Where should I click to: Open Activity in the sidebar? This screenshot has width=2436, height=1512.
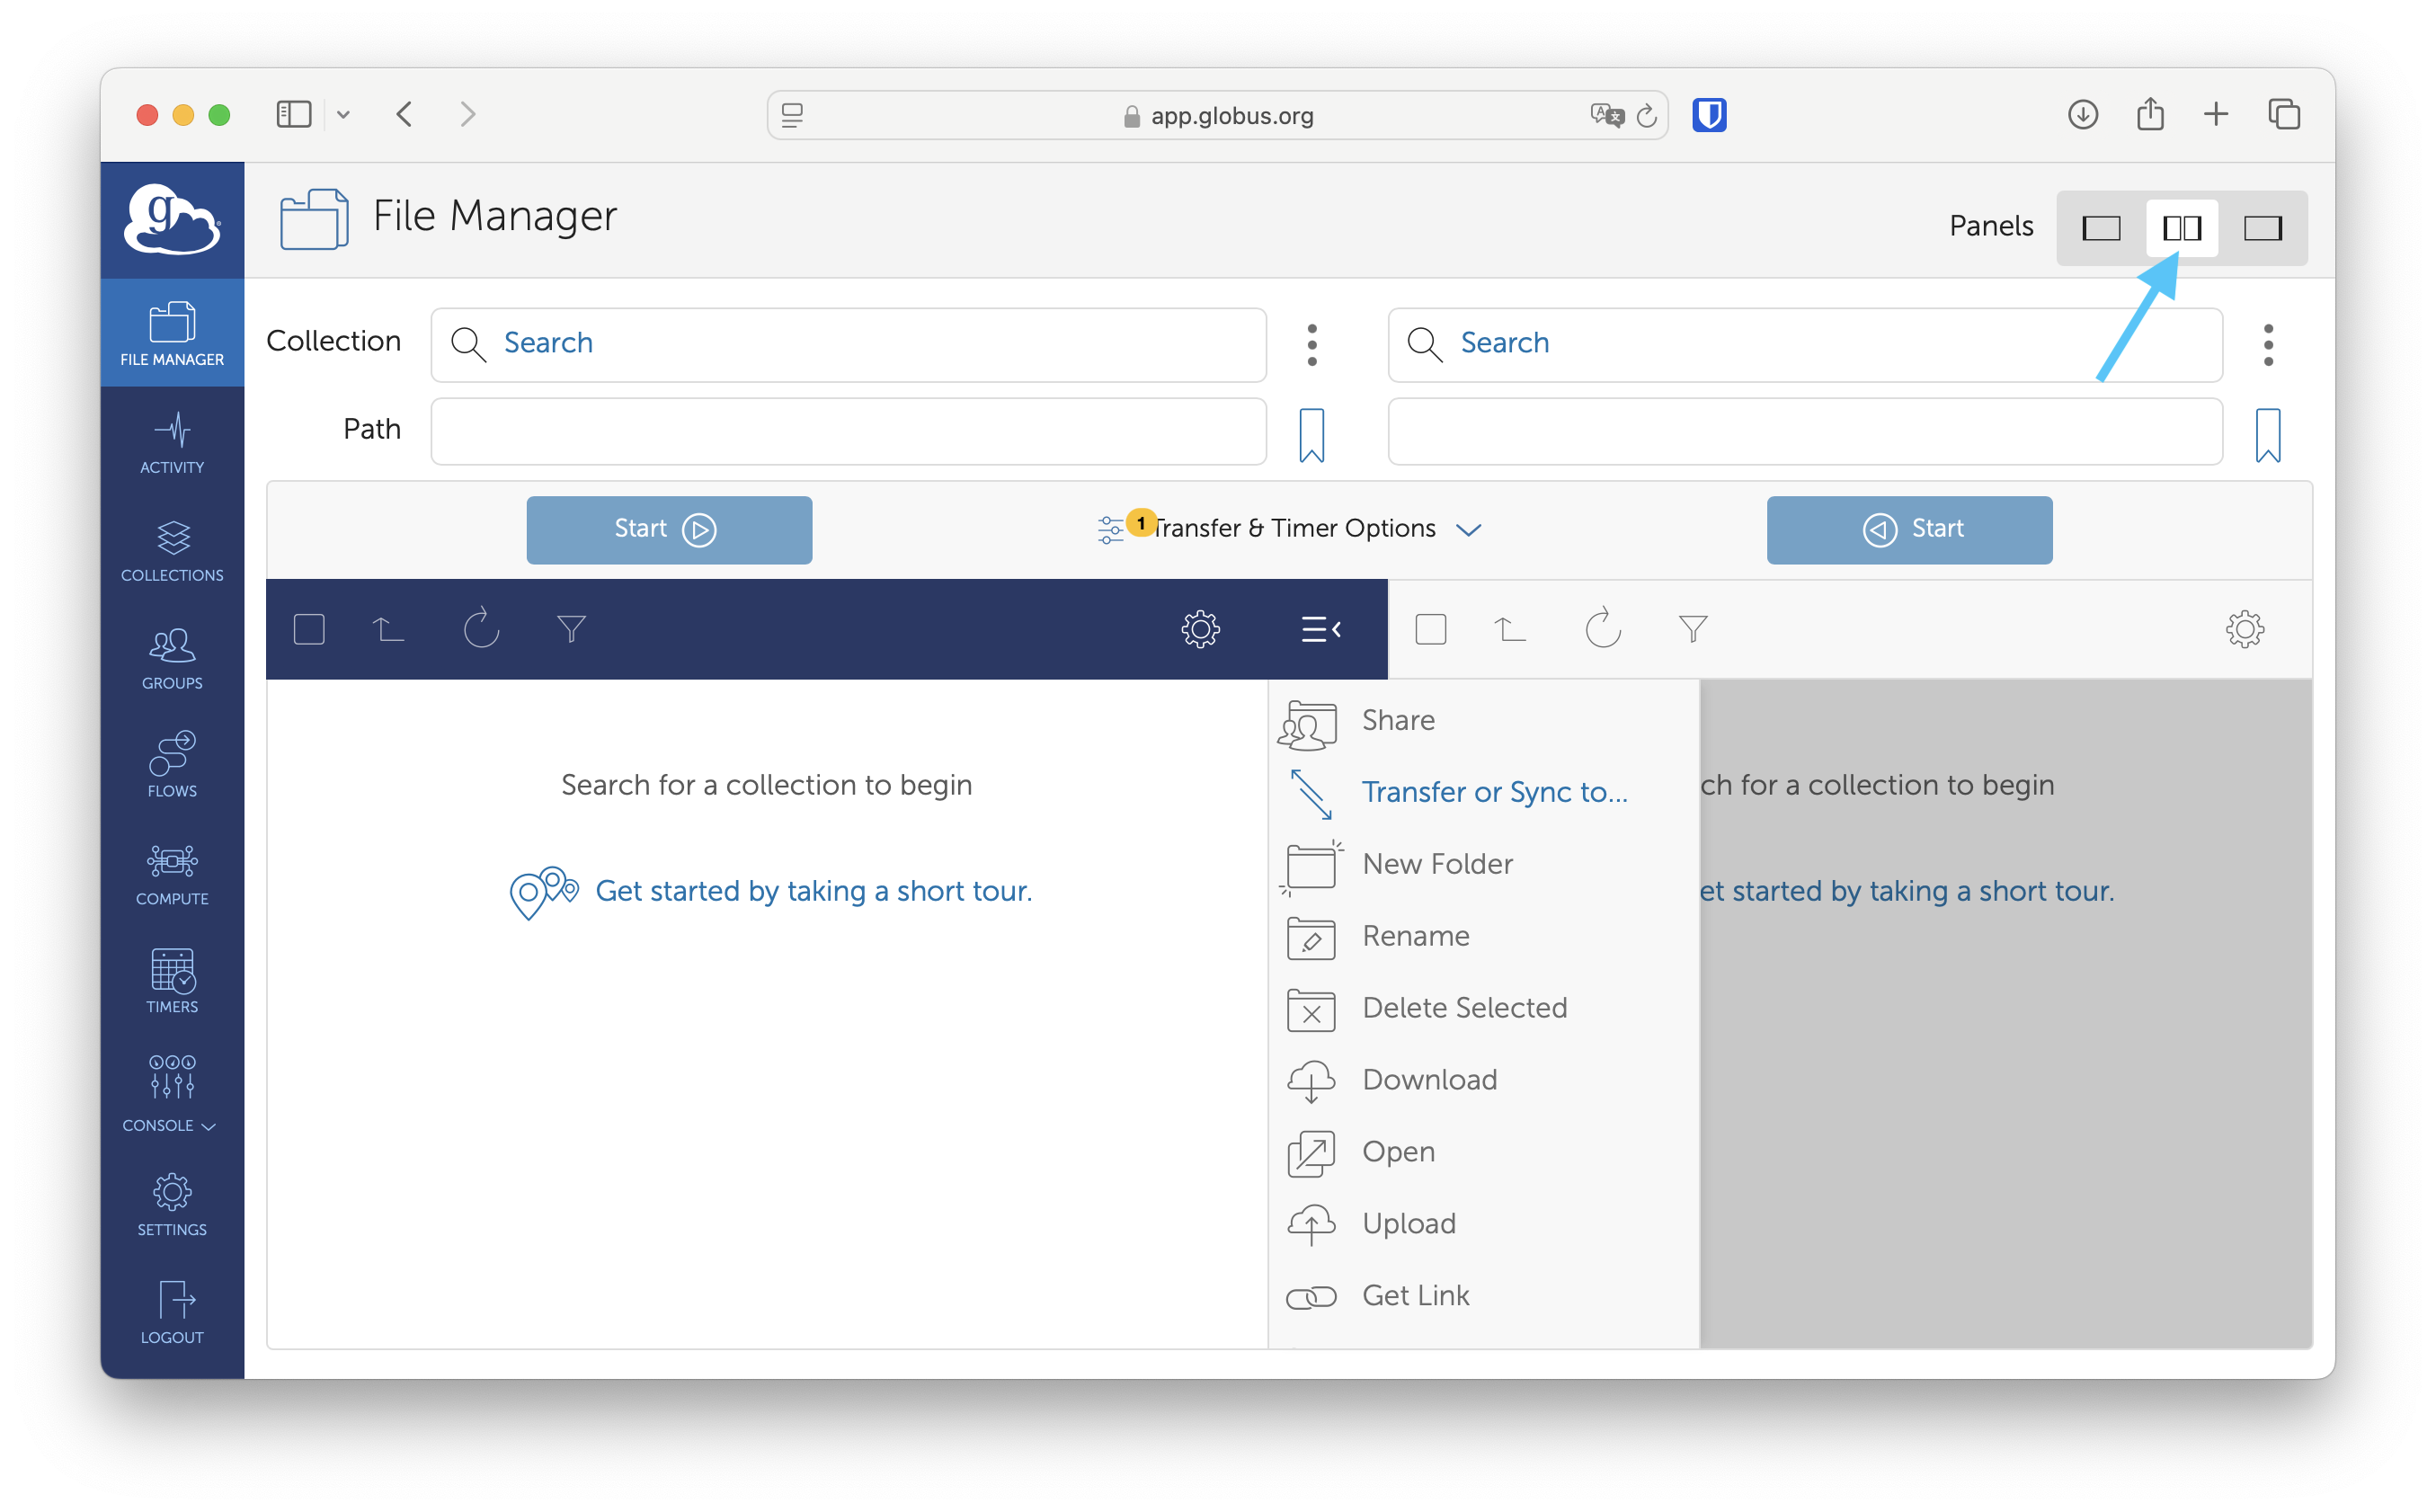point(172,443)
